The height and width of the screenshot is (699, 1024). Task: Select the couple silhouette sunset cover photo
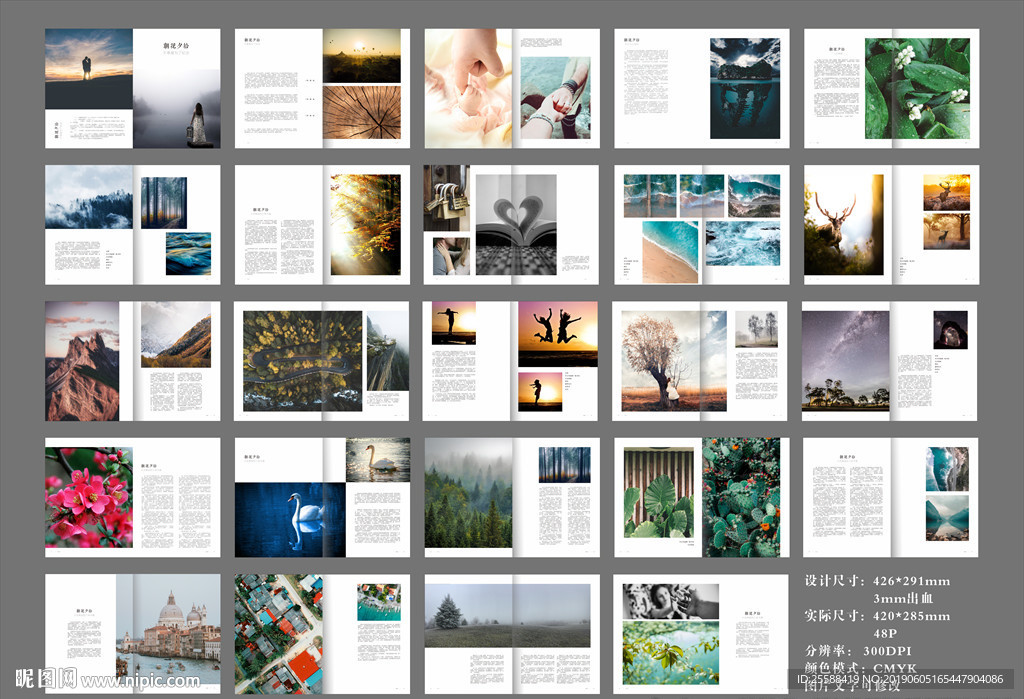89,69
